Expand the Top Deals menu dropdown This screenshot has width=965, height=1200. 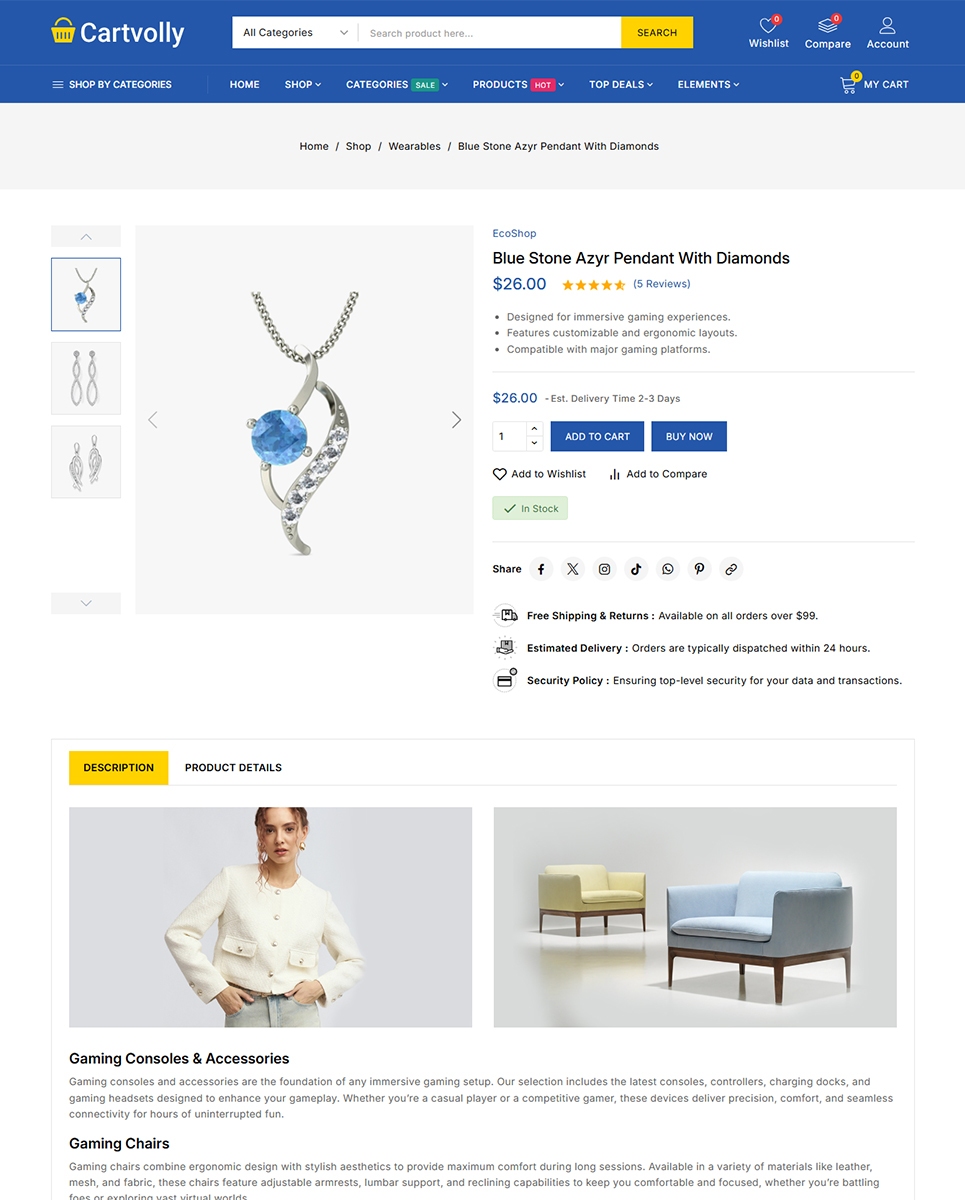[621, 84]
